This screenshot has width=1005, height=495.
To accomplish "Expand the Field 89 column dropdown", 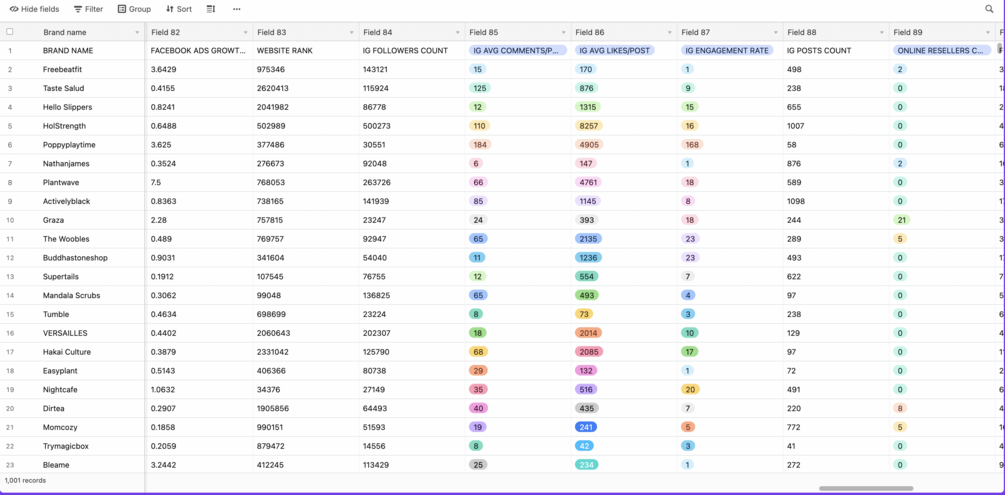I will [988, 32].
